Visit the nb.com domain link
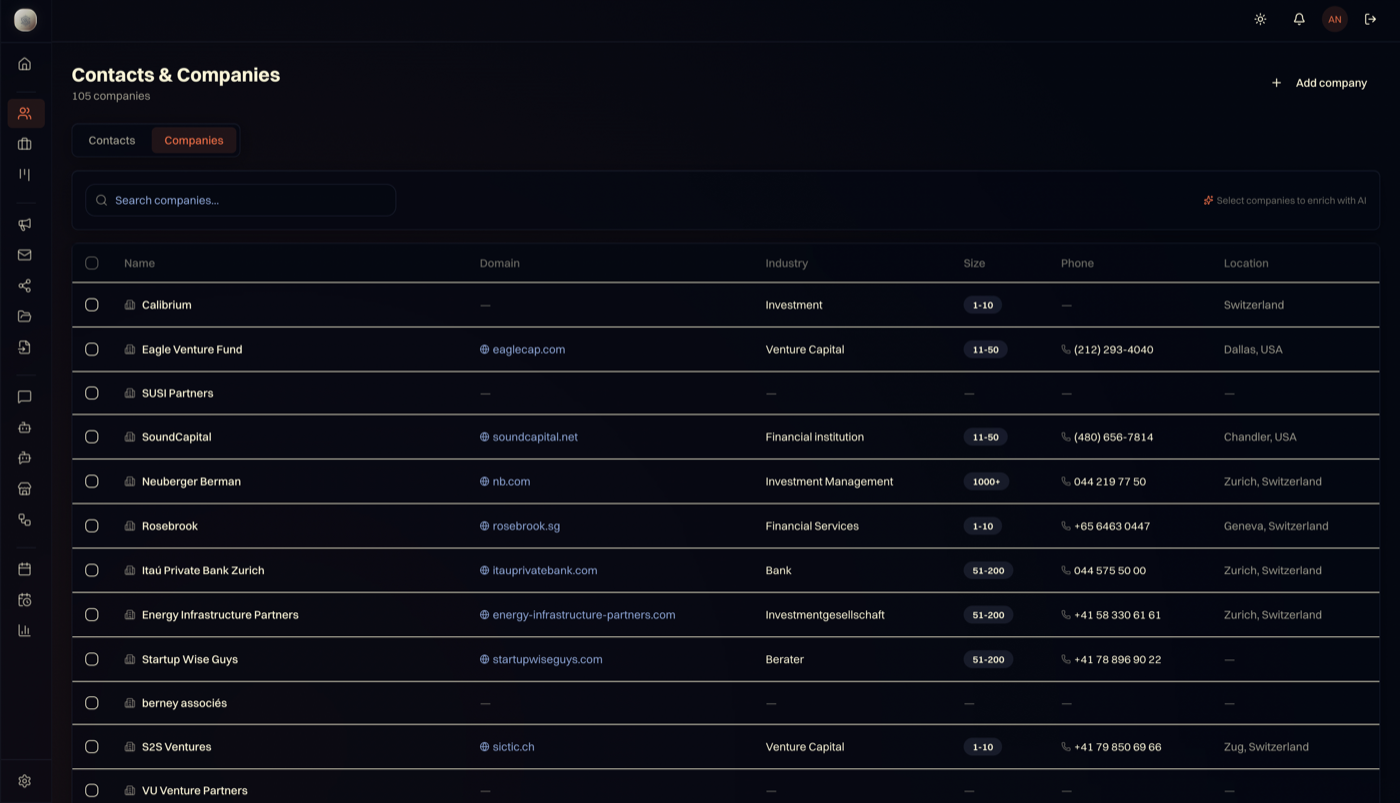 511,482
